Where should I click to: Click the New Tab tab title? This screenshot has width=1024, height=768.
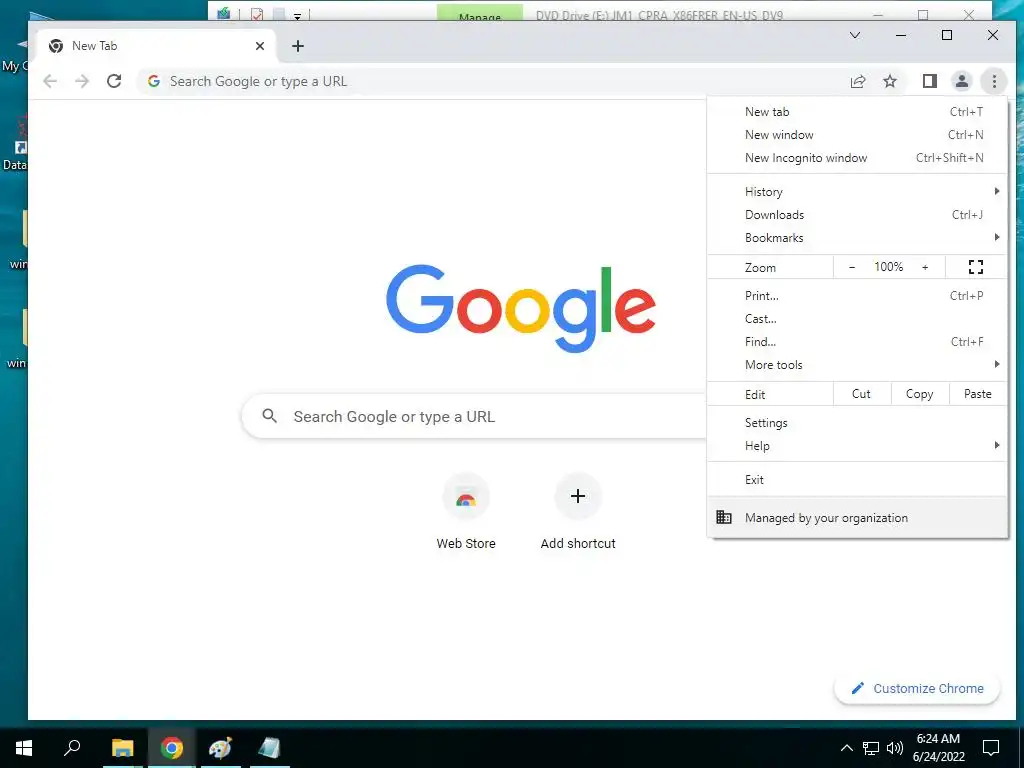95,46
